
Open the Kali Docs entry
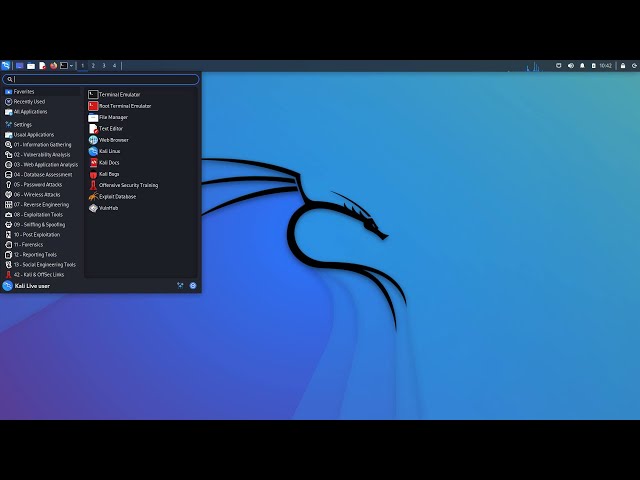(141, 162)
